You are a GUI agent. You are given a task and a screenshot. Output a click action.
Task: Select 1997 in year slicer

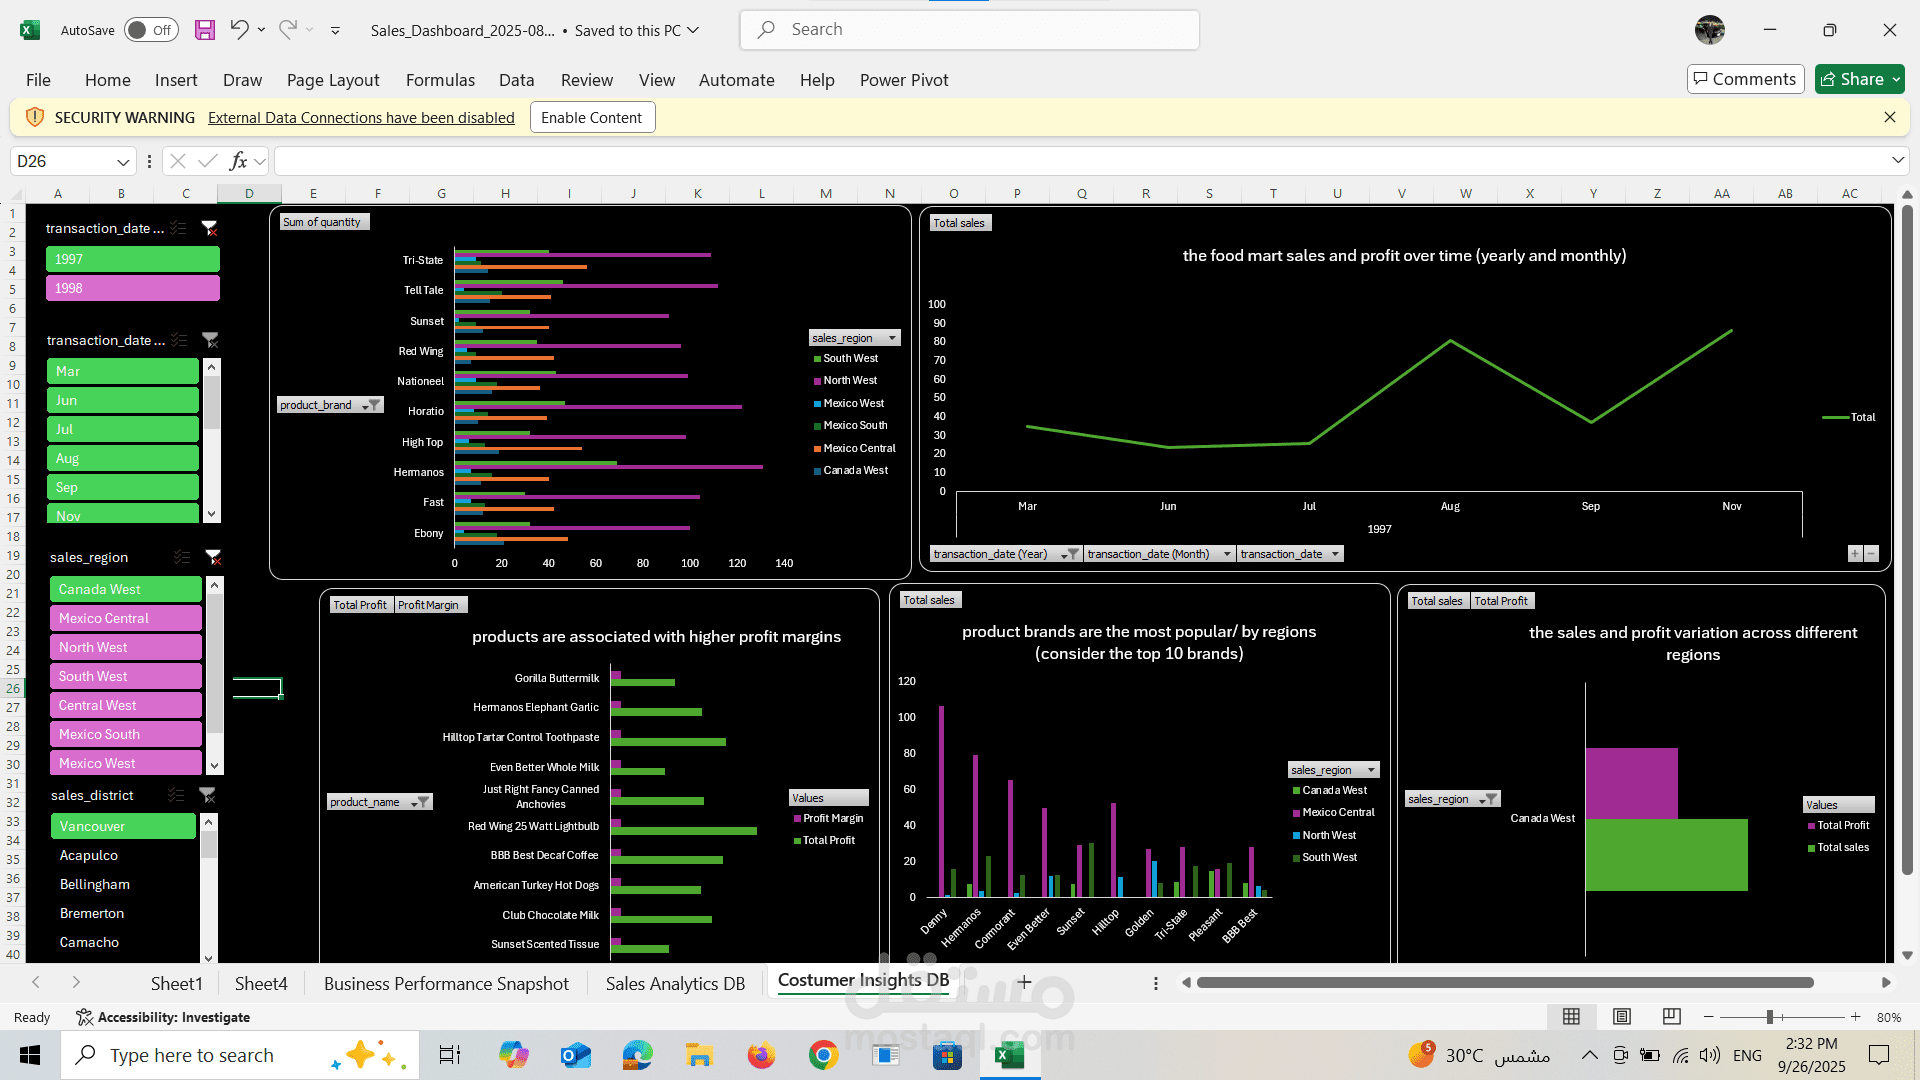coord(133,259)
